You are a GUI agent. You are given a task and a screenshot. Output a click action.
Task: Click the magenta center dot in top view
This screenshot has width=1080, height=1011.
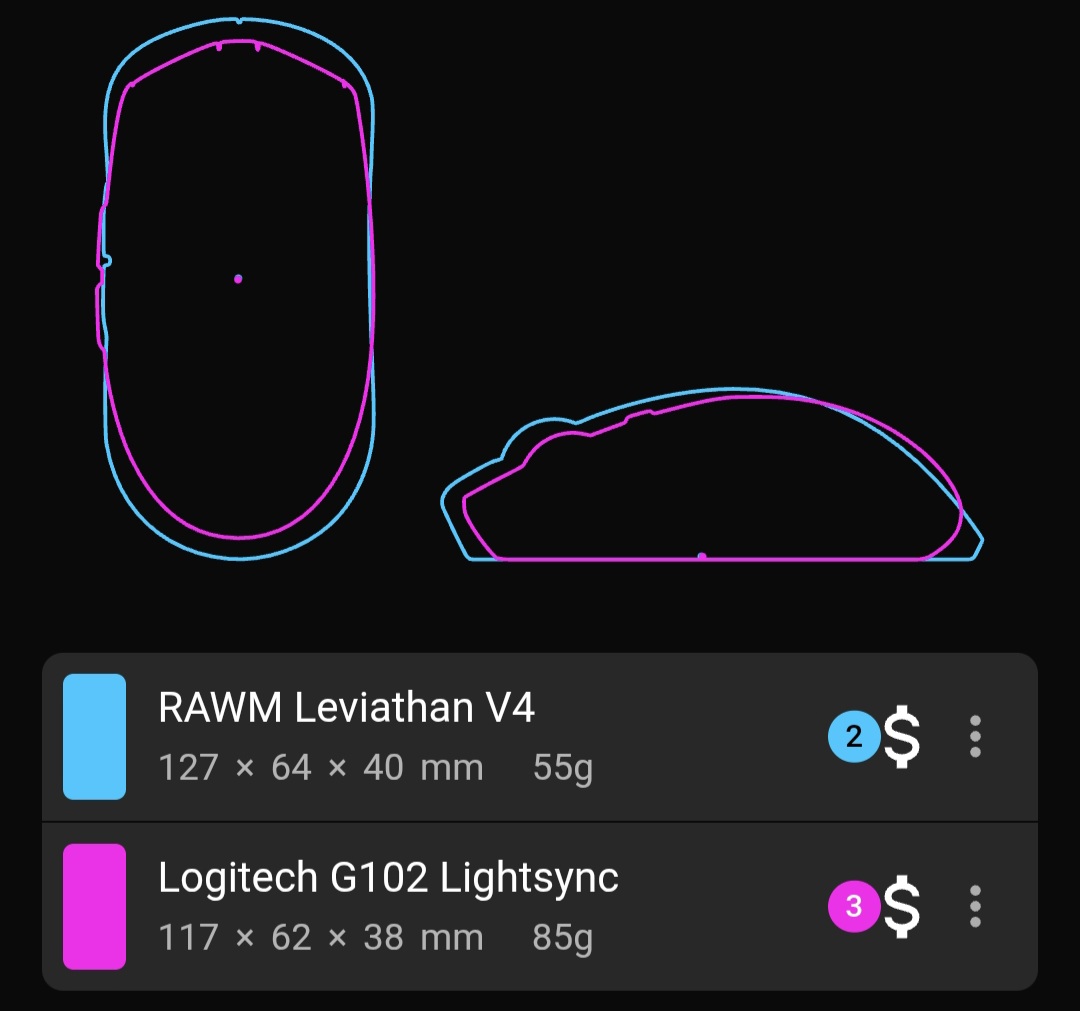pos(238,279)
